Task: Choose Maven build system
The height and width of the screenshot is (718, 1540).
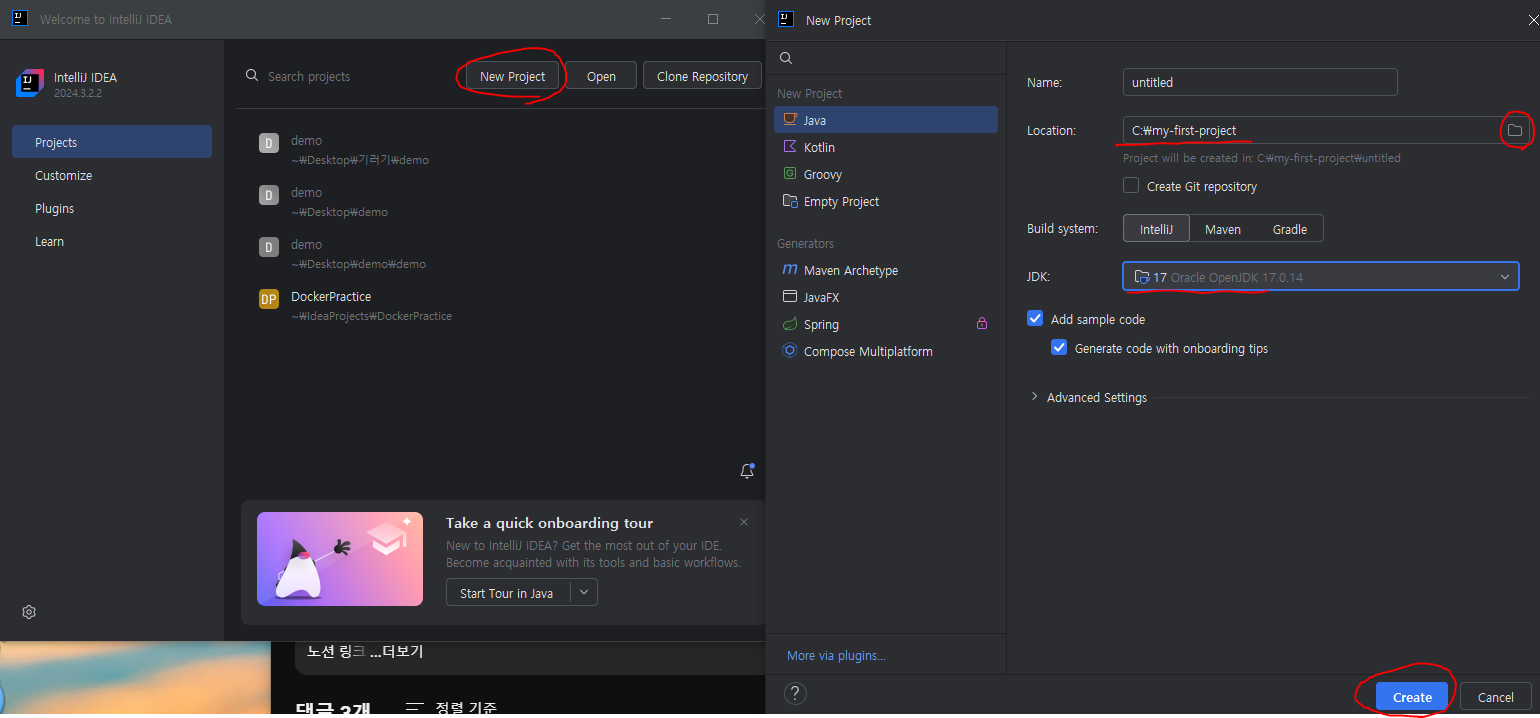Action: pyautogui.click(x=1222, y=229)
